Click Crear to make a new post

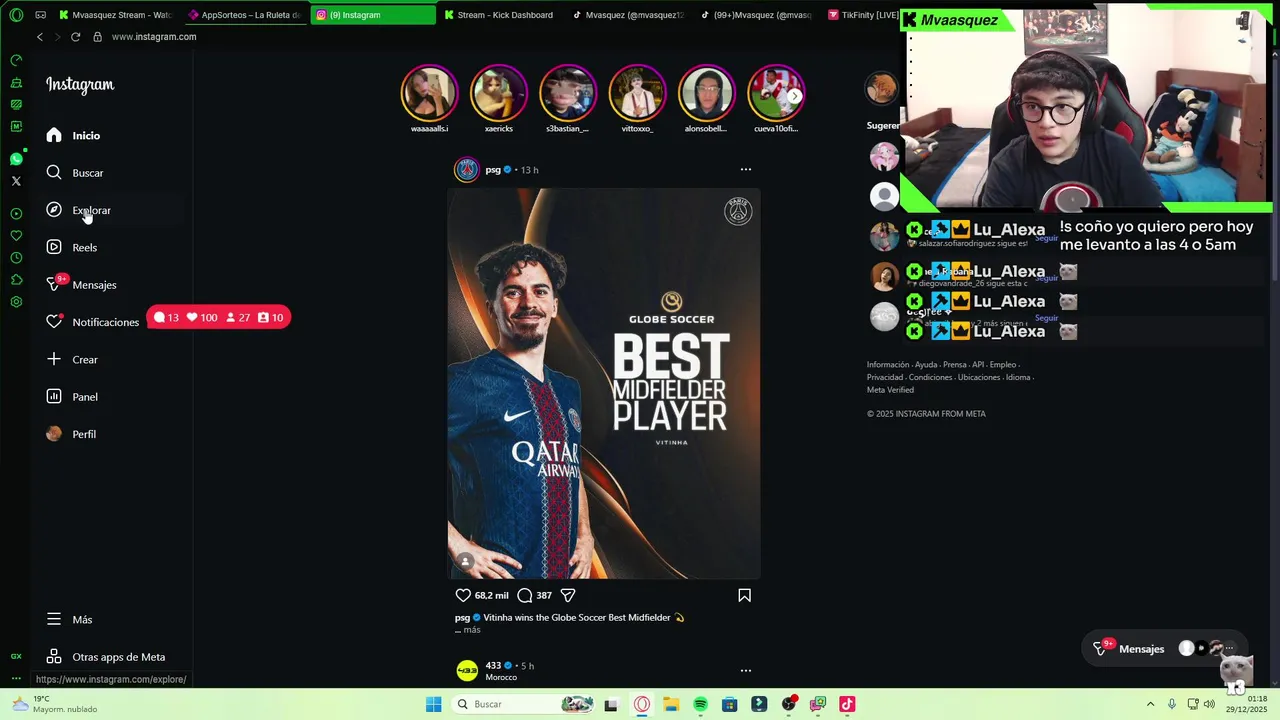[71, 359]
